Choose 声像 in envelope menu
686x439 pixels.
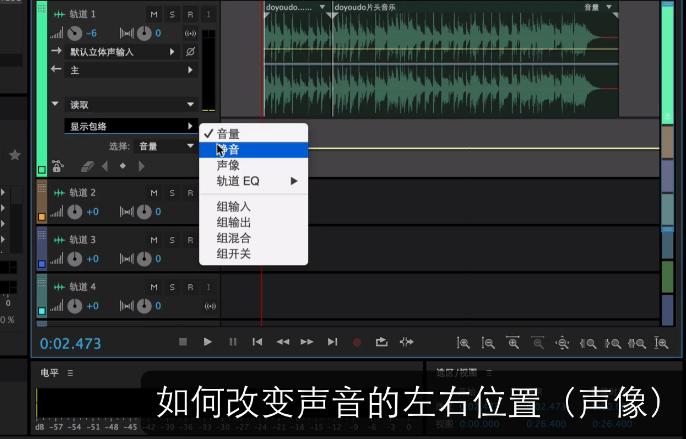(254, 165)
